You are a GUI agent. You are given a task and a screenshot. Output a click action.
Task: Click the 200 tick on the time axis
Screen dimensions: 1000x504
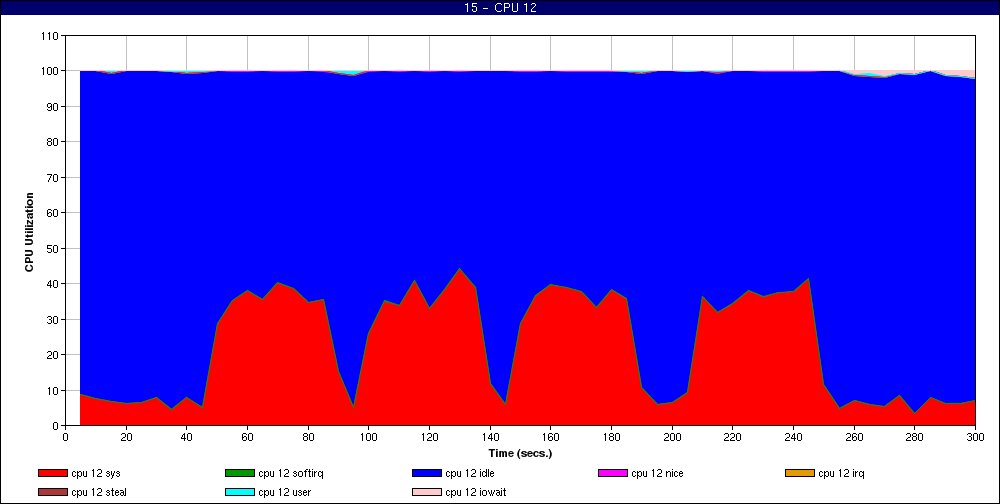tap(672, 437)
